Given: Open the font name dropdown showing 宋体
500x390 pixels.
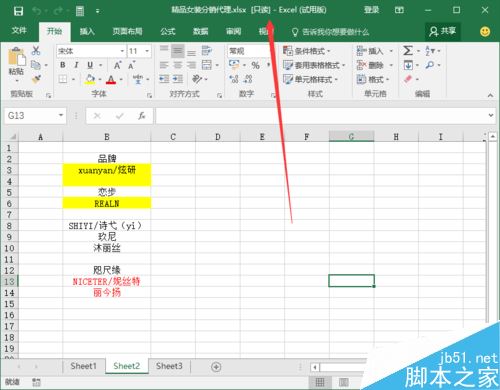Looking at the screenshot, I should coord(122,51).
